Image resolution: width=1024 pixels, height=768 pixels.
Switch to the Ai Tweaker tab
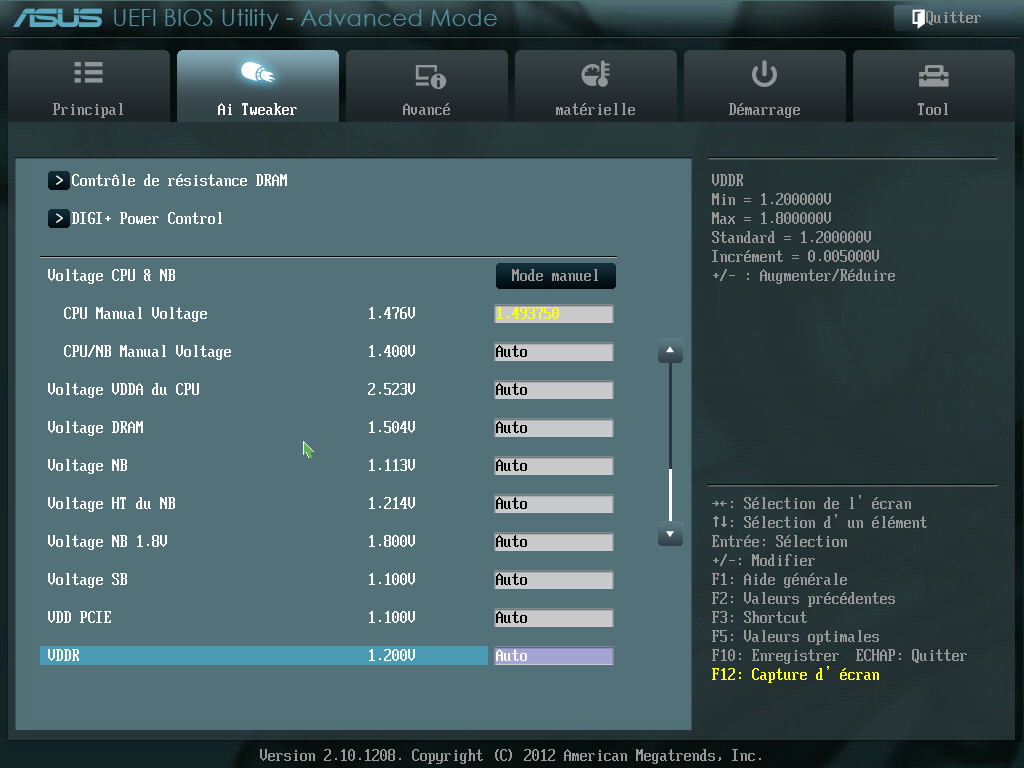coord(257,86)
